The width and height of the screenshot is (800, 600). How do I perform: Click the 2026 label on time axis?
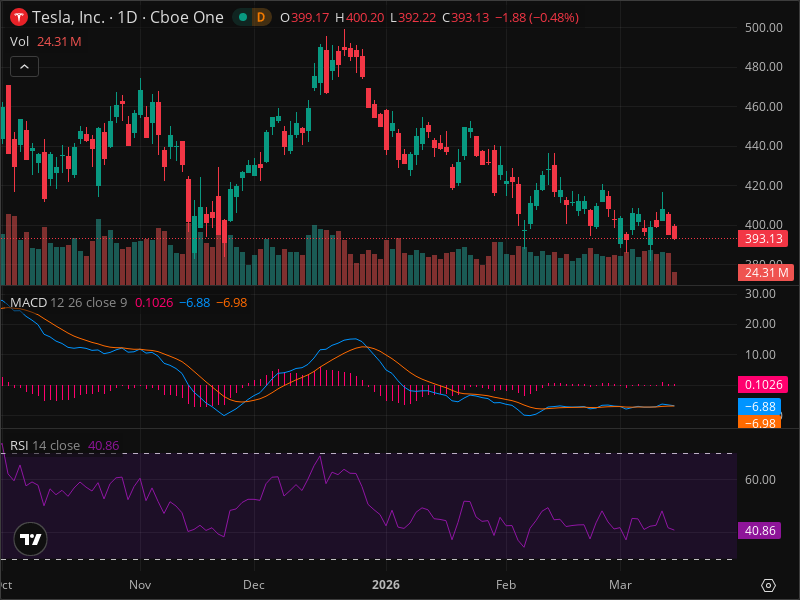point(386,585)
